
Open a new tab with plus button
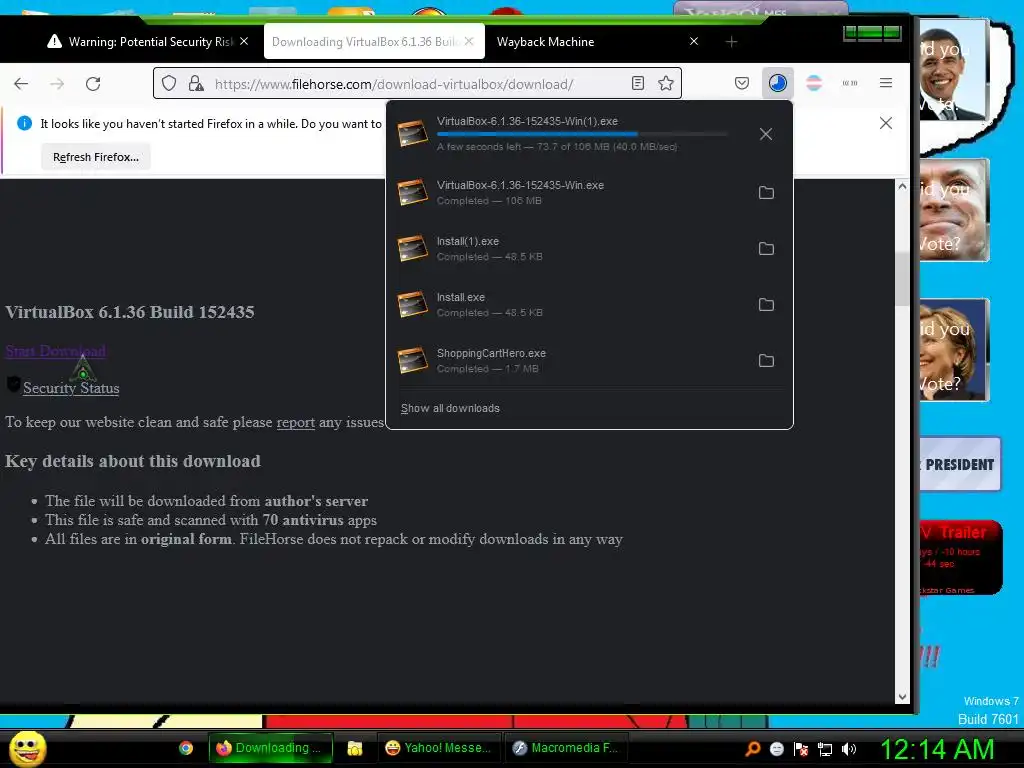coord(731,42)
